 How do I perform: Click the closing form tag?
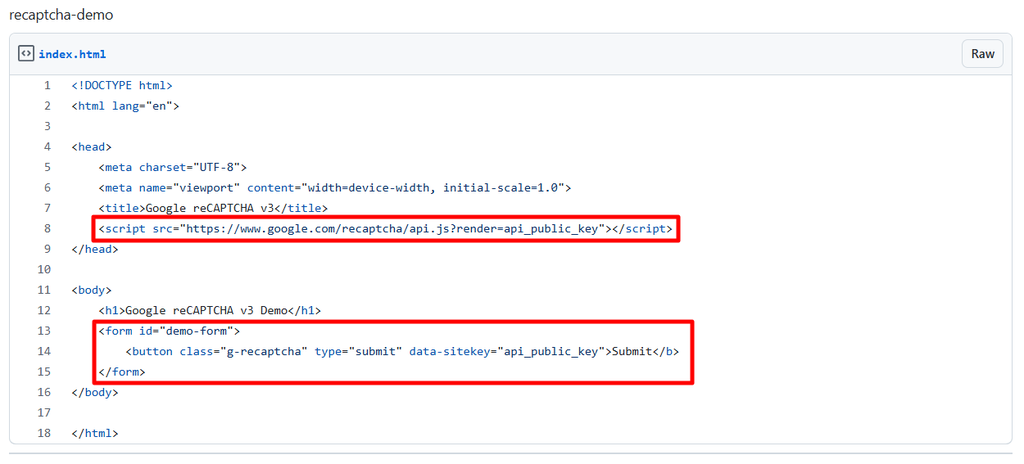pyautogui.click(x=122, y=372)
